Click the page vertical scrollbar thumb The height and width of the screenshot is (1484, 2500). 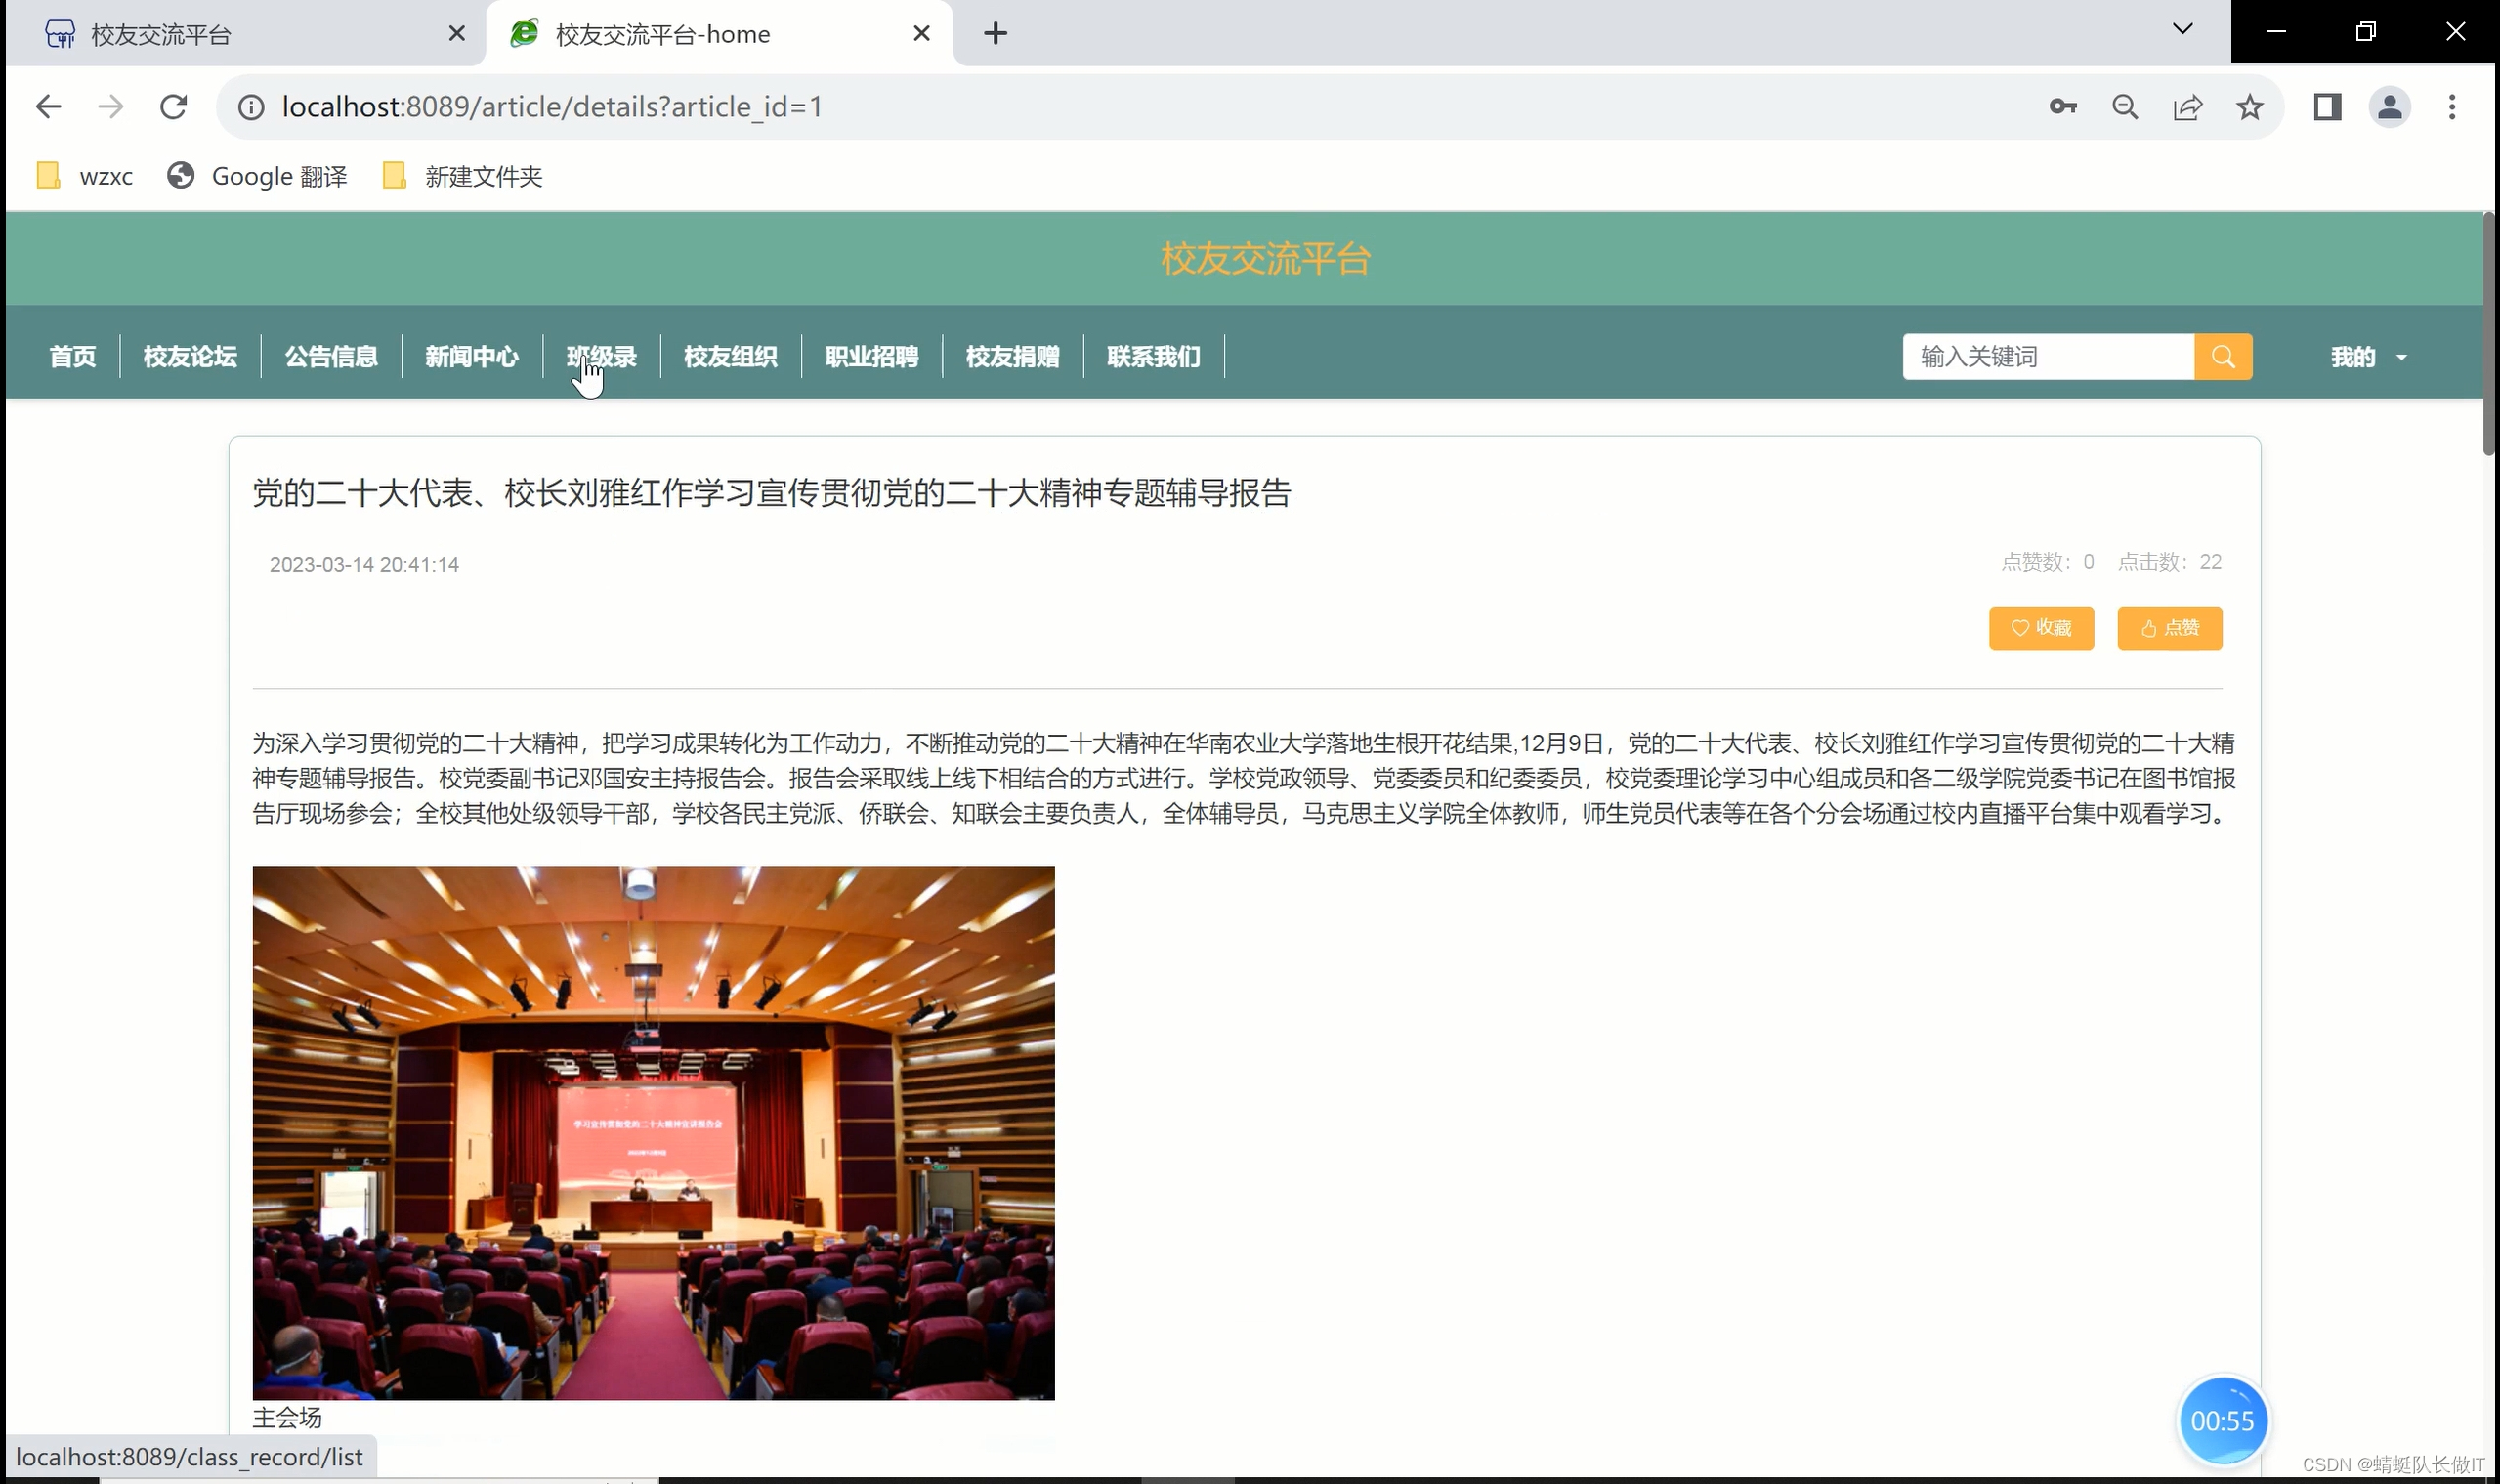(2488, 335)
